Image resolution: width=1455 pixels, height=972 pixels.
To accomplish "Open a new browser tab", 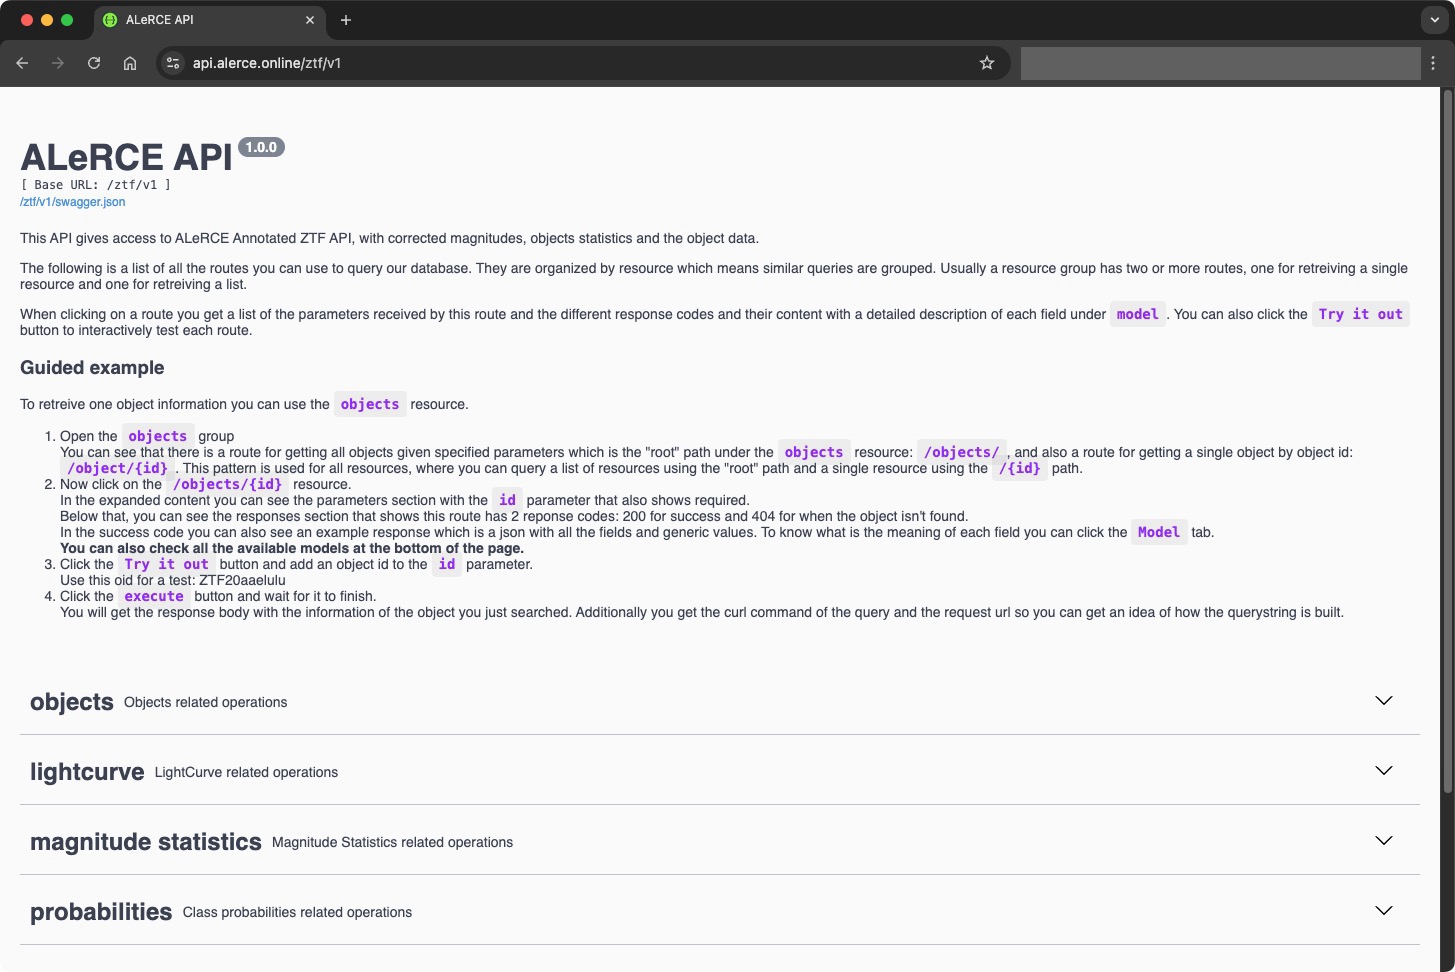I will (x=346, y=20).
